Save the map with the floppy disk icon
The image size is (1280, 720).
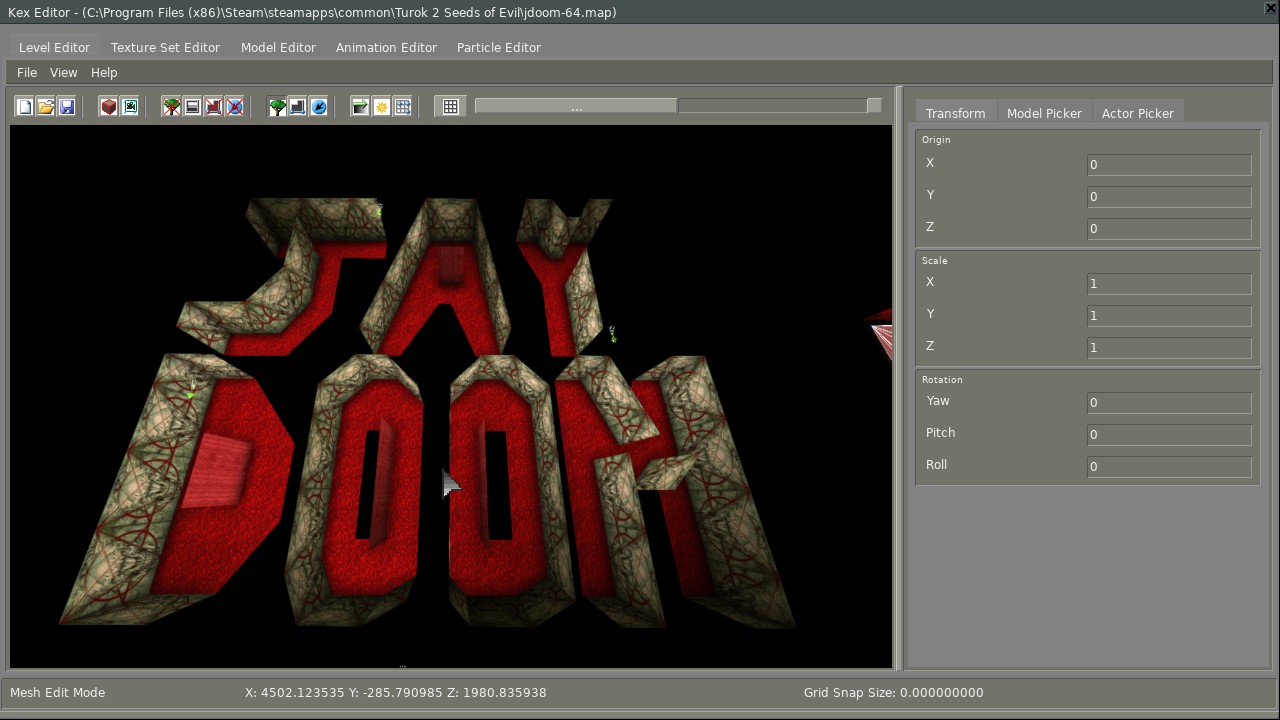[67, 107]
